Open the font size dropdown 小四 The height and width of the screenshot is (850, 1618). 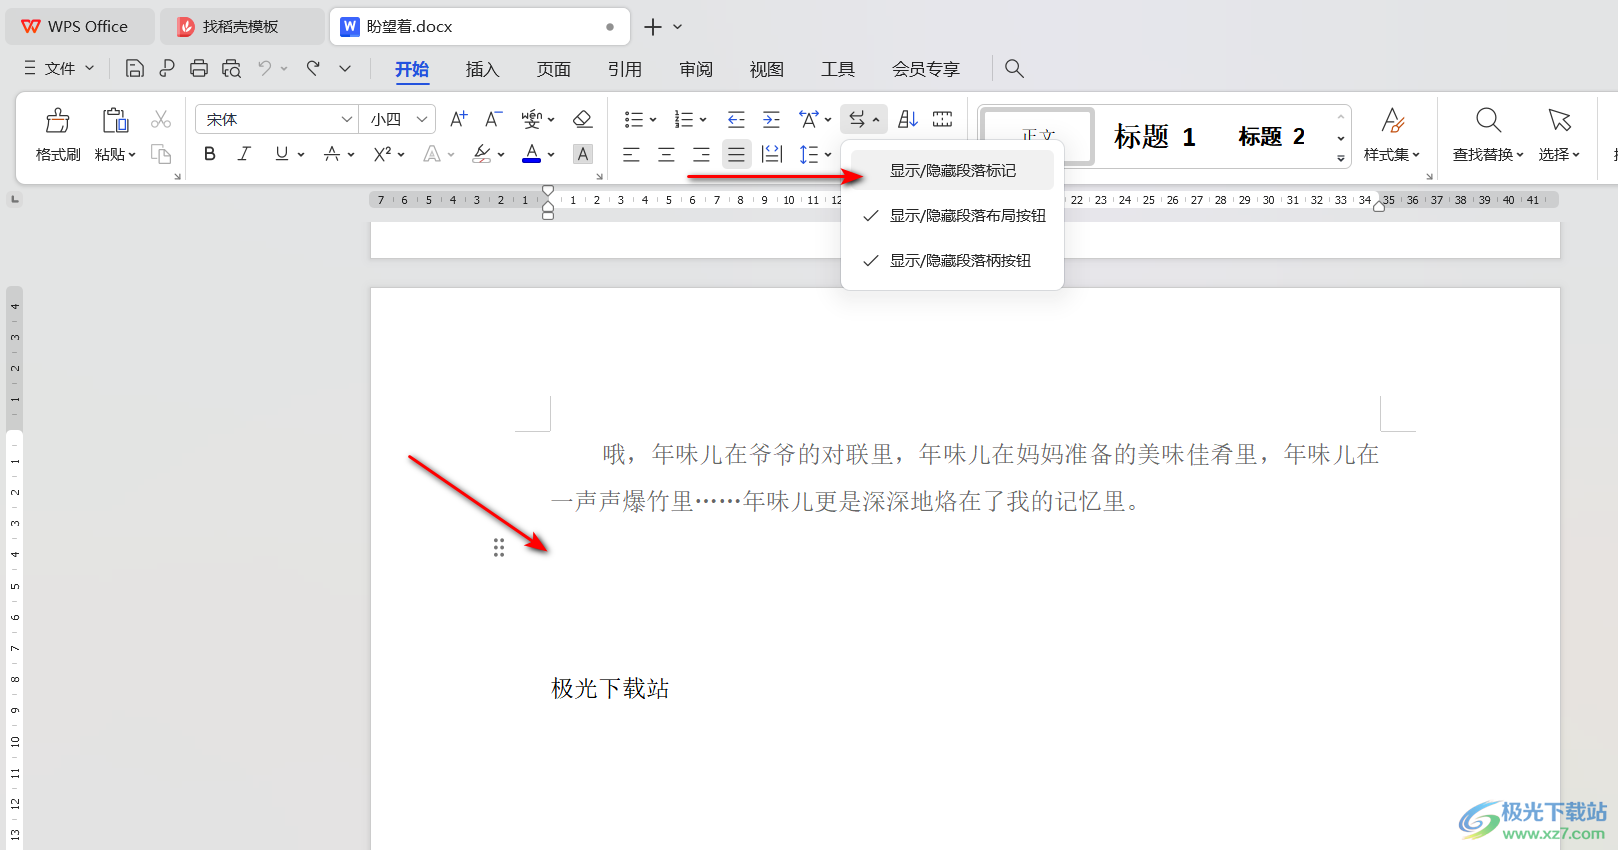click(x=422, y=119)
